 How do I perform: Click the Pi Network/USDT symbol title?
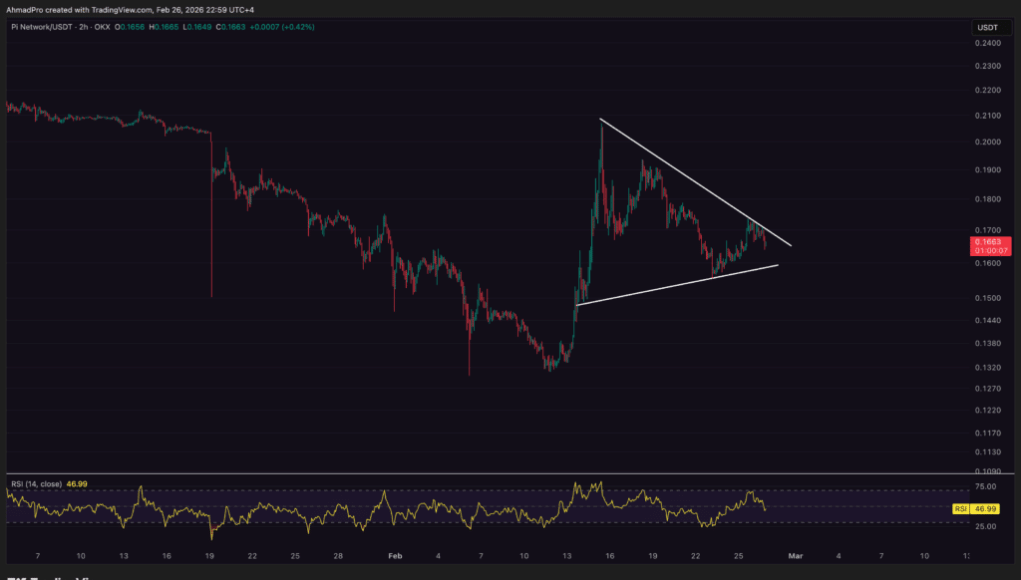click(x=48, y=28)
